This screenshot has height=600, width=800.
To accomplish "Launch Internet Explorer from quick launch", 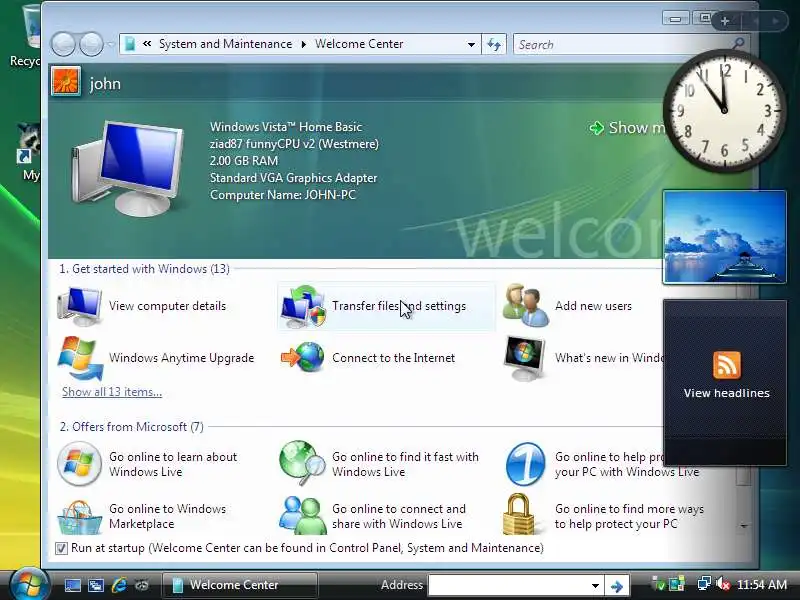I will 119,585.
